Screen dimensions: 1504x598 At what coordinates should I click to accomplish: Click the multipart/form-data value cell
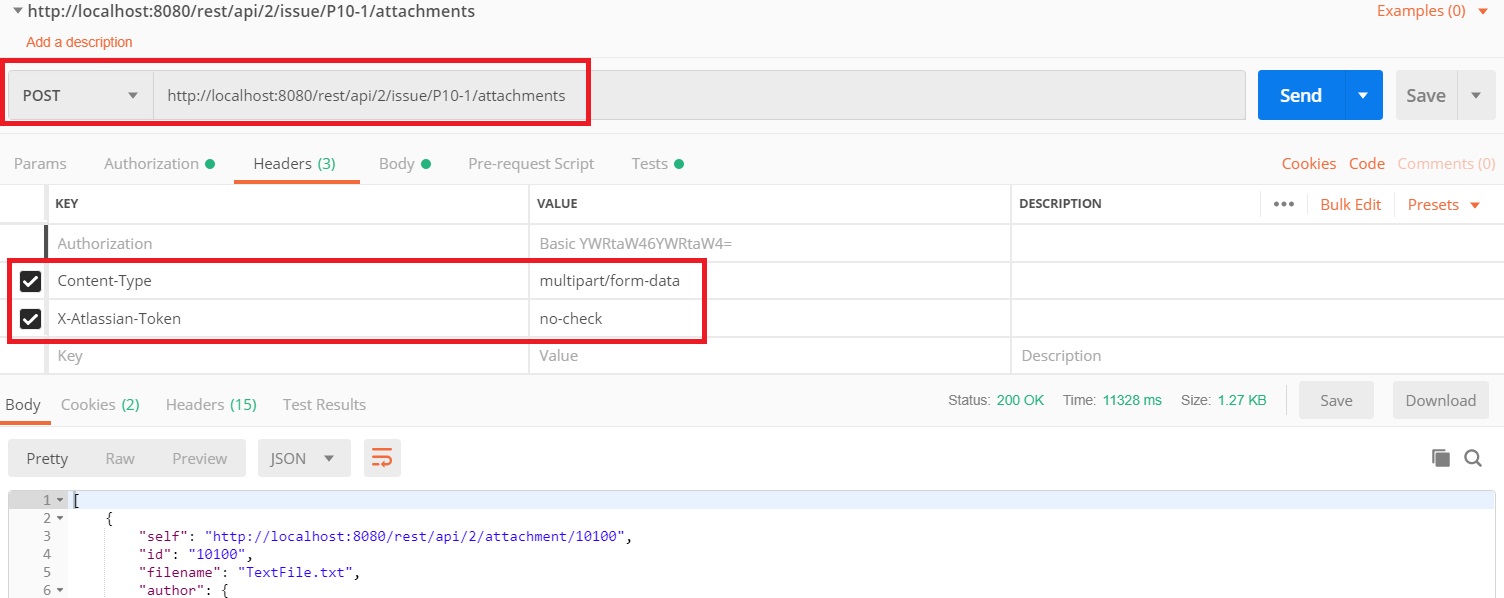(x=770, y=281)
